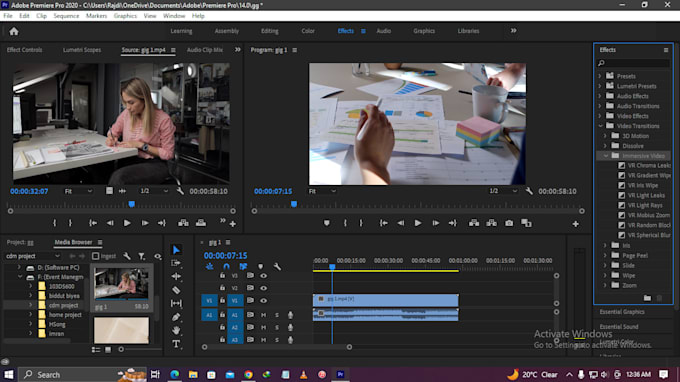Viewport: 680px width, 382px height.
Task: Click Insert button in Source monitor
Action: pyautogui.click(x=183, y=223)
